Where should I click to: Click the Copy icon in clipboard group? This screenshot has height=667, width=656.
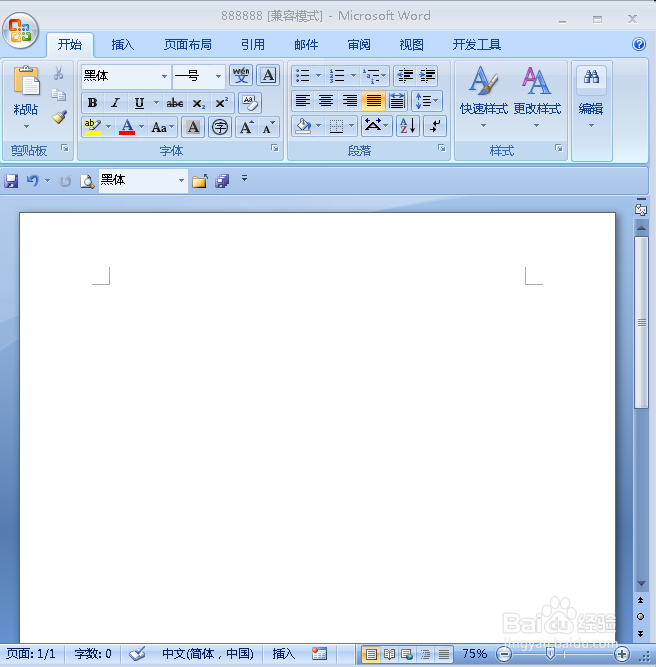[x=58, y=94]
